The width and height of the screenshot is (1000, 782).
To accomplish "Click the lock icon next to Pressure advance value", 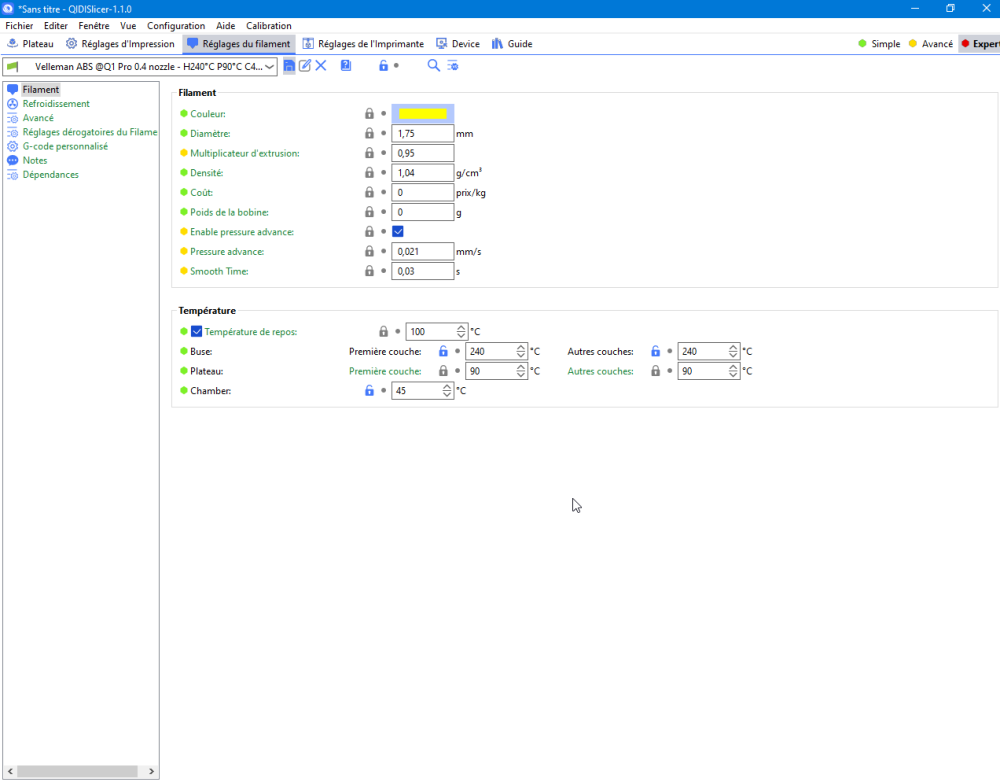I will (x=369, y=251).
